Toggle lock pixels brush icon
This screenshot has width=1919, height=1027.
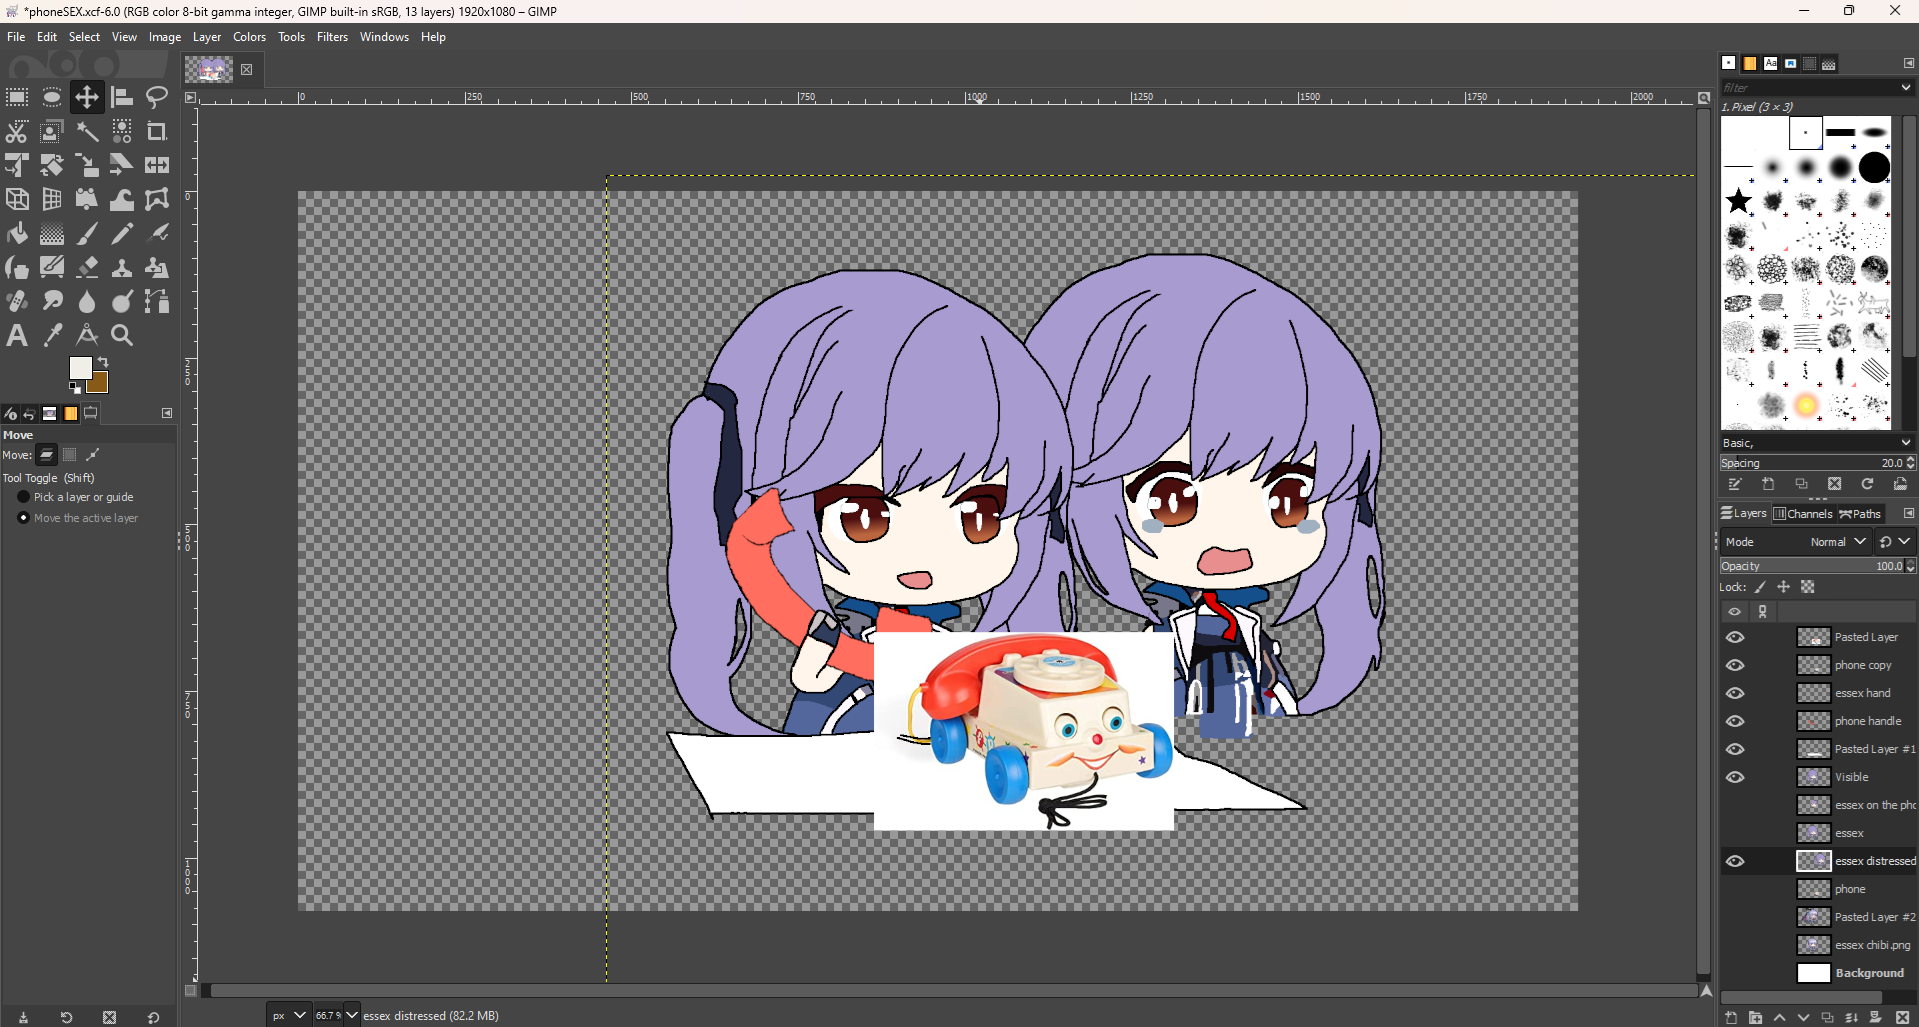pos(1760,587)
